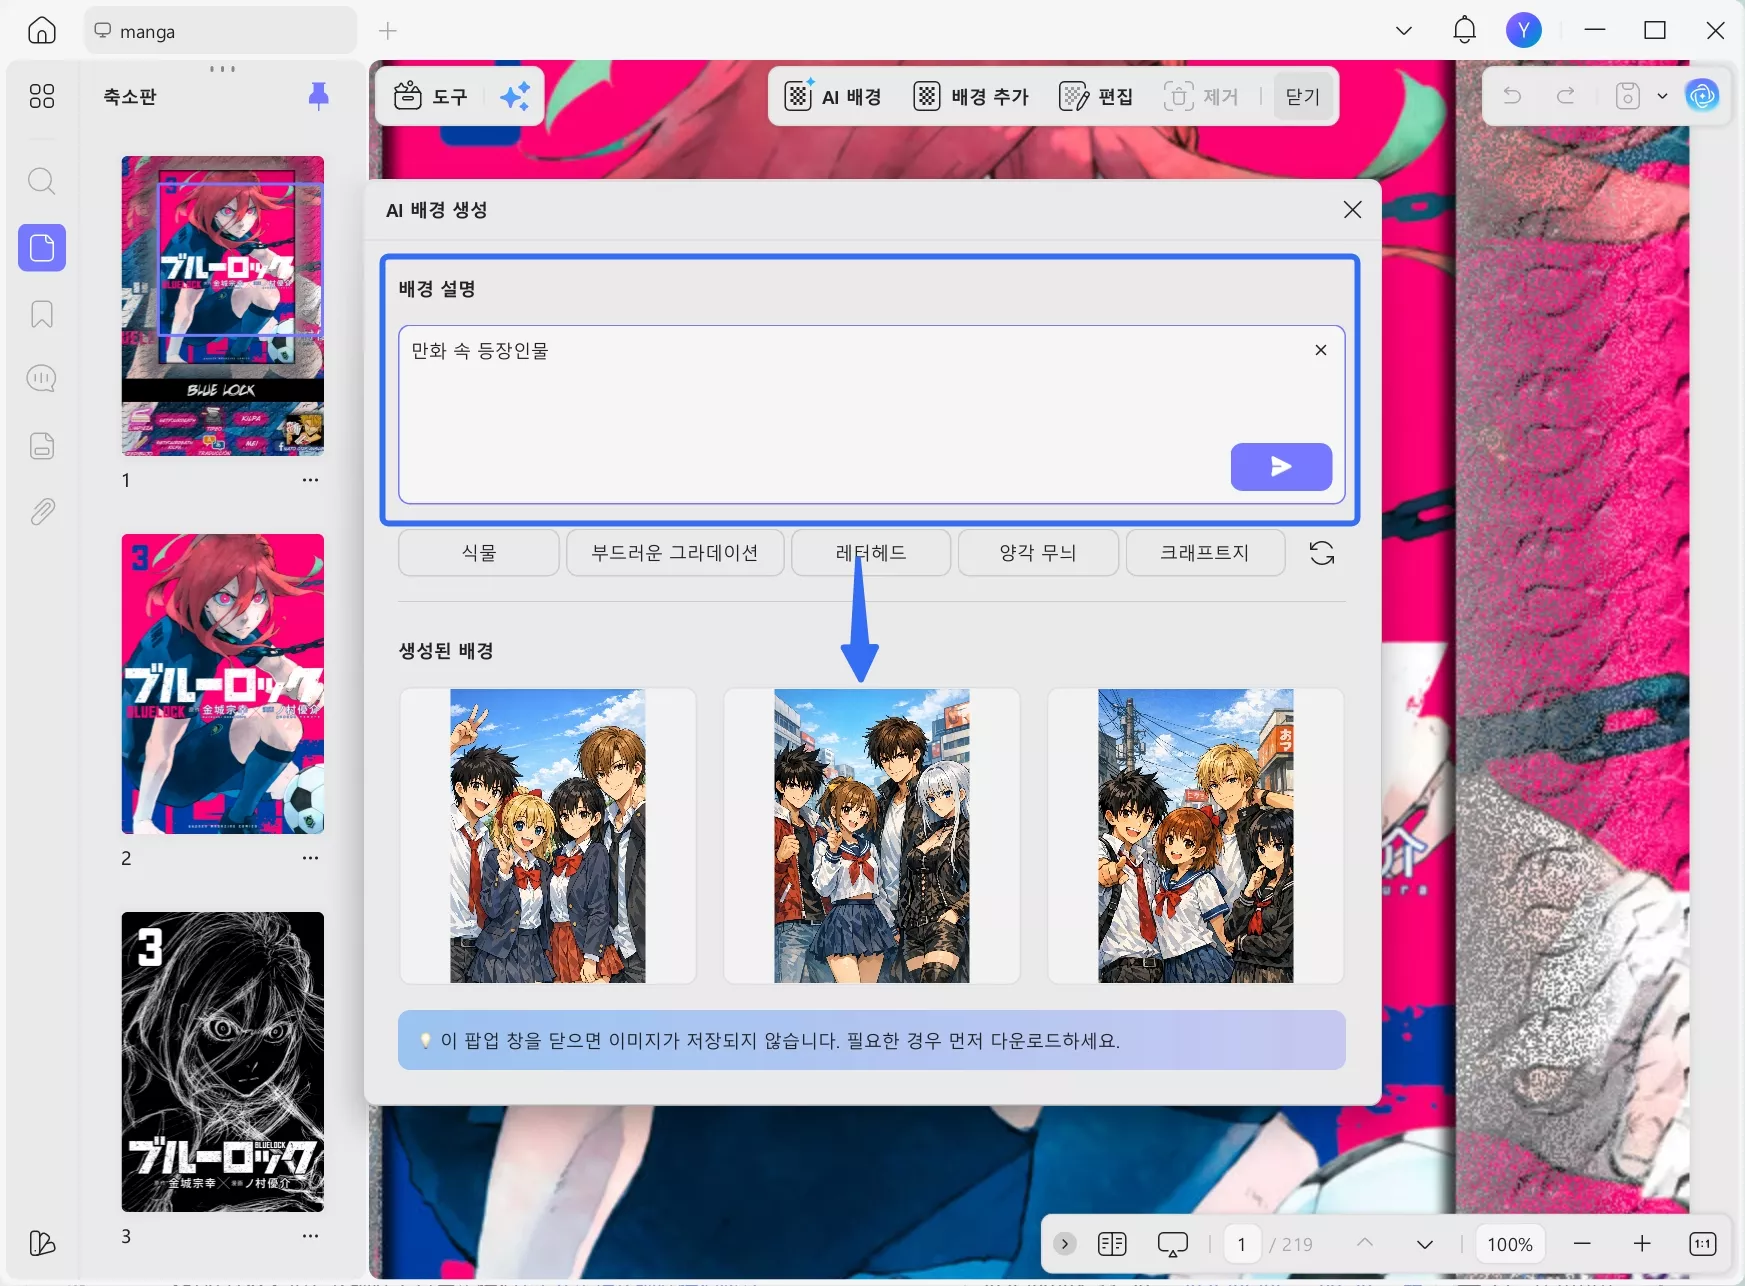Image resolution: width=1745 pixels, height=1286 pixels.
Task: Click the AI sparkle icon beside 도구
Action: [515, 96]
